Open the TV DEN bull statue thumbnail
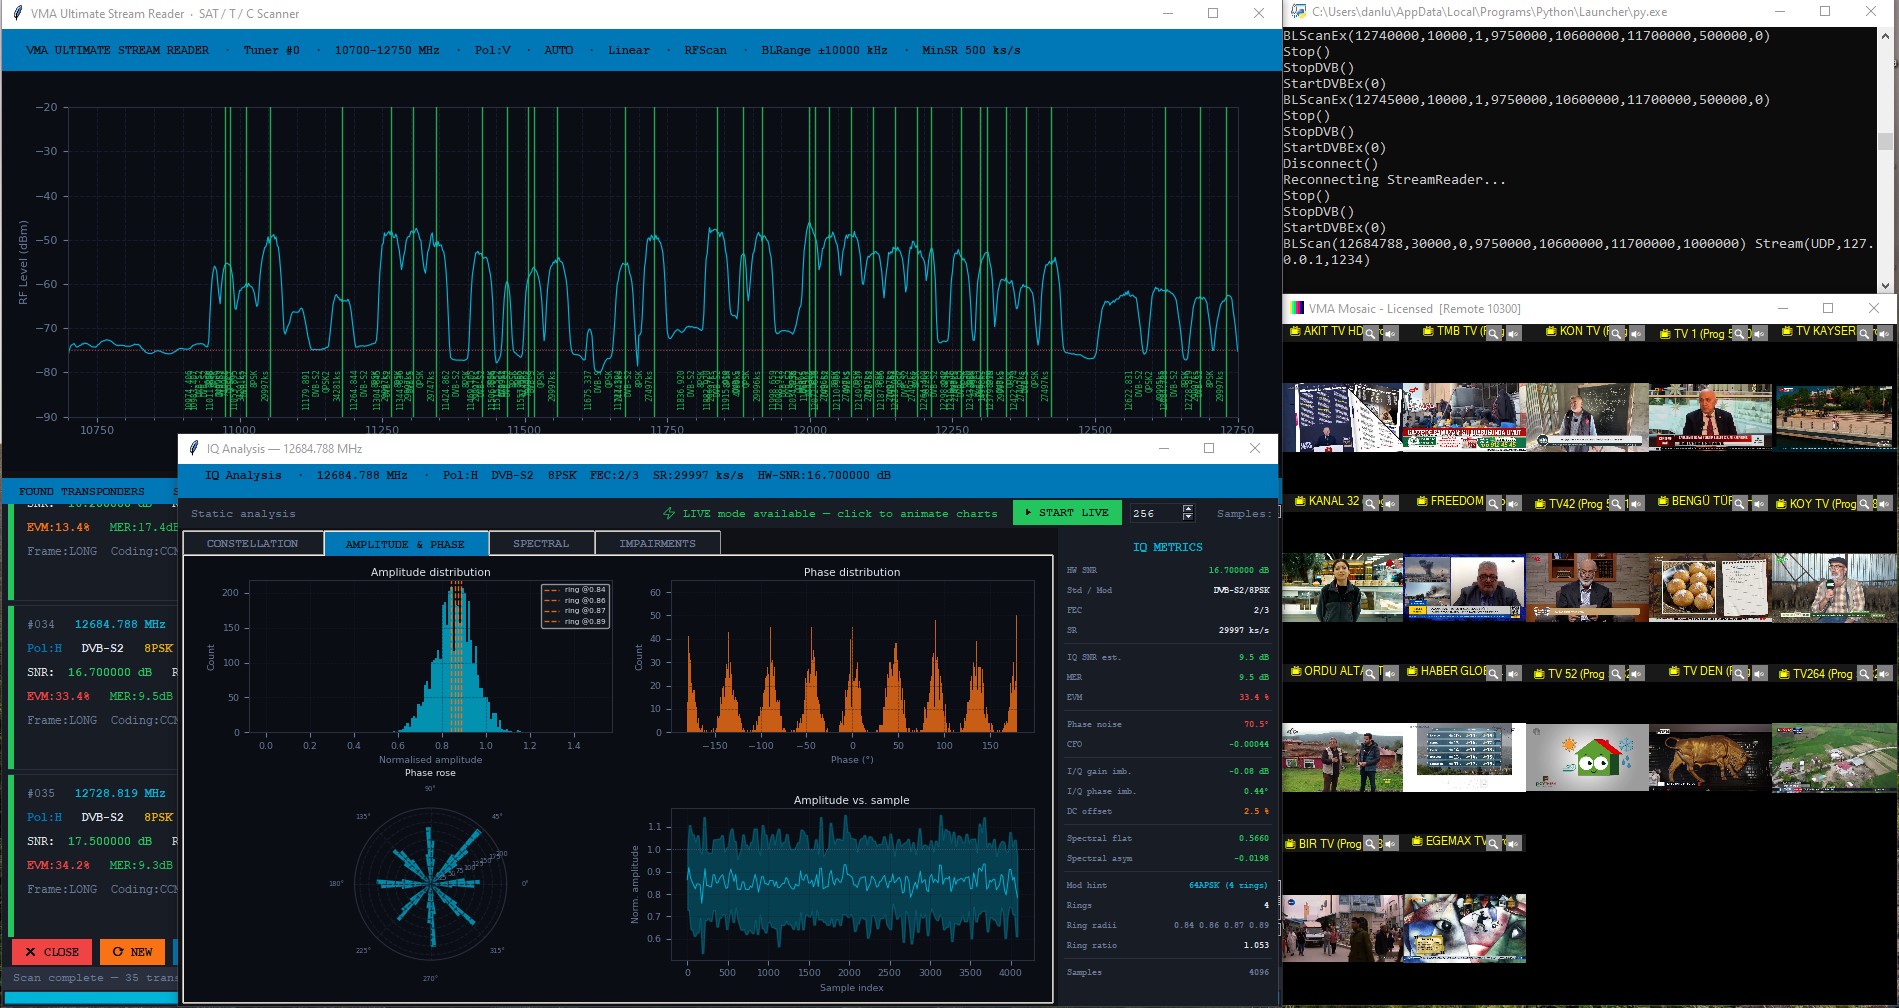The image size is (1899, 1008). tap(1710, 758)
